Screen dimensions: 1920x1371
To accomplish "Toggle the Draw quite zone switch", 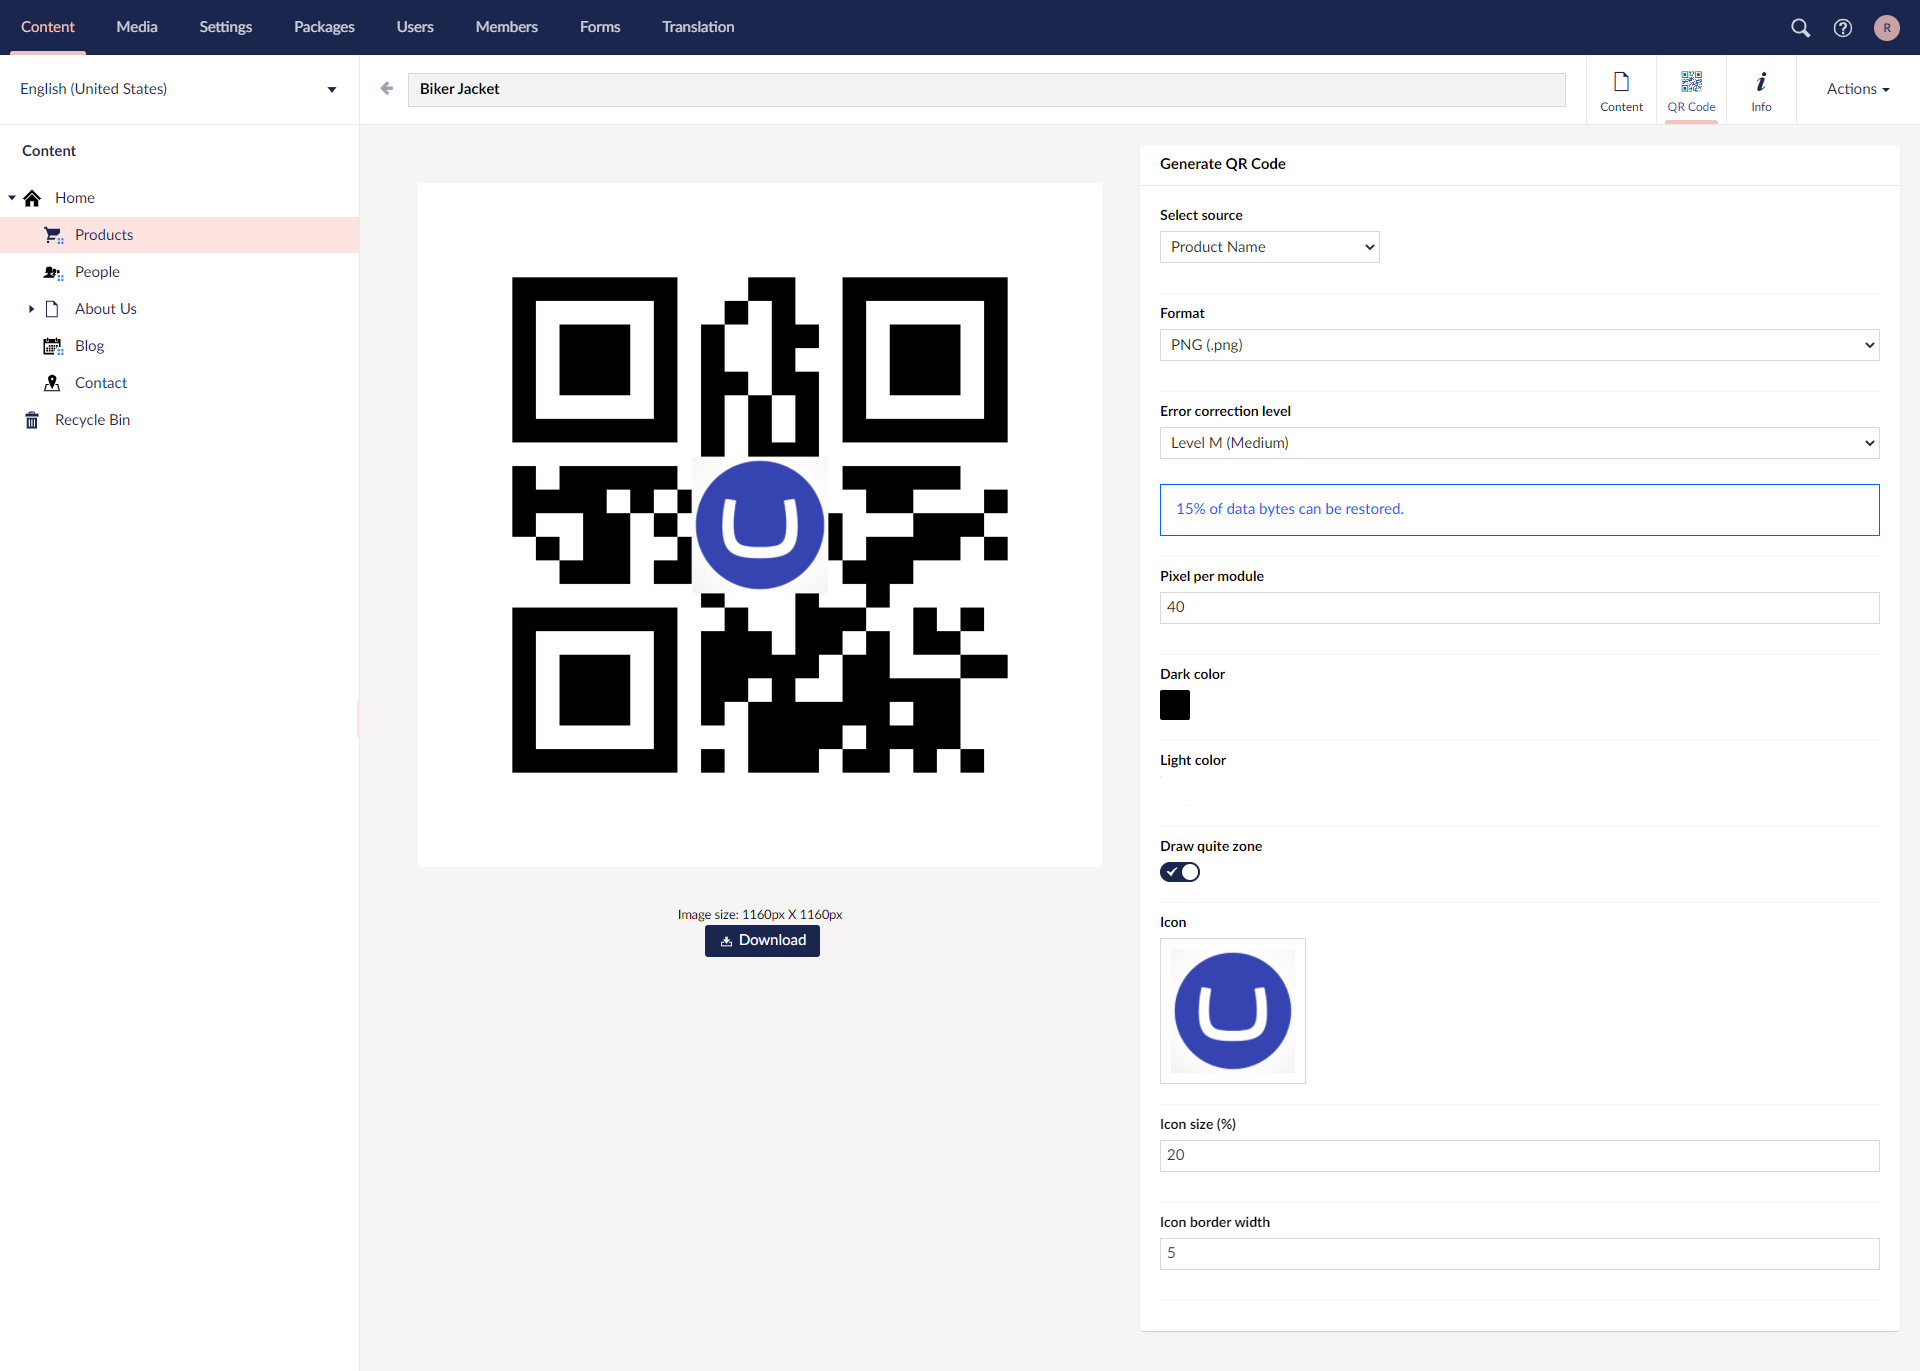I will pyautogui.click(x=1180, y=872).
